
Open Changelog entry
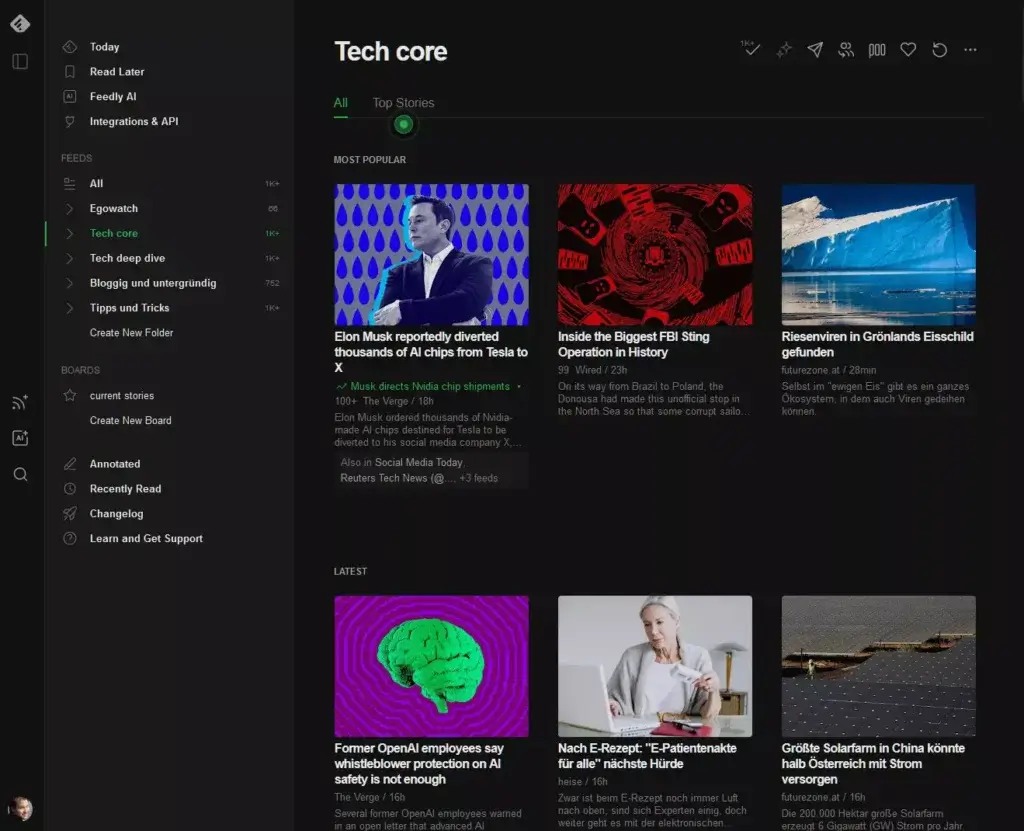tap(116, 513)
